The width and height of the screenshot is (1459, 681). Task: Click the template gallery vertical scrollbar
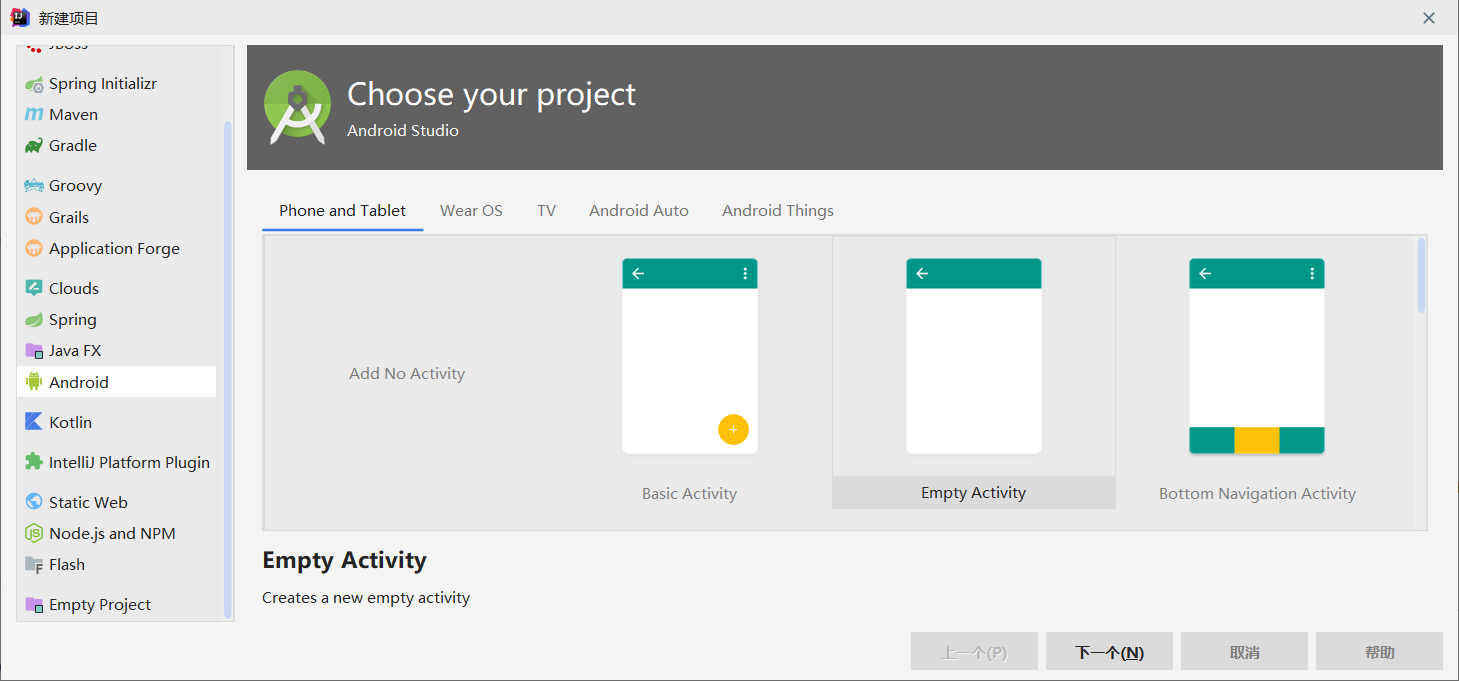(1422, 276)
